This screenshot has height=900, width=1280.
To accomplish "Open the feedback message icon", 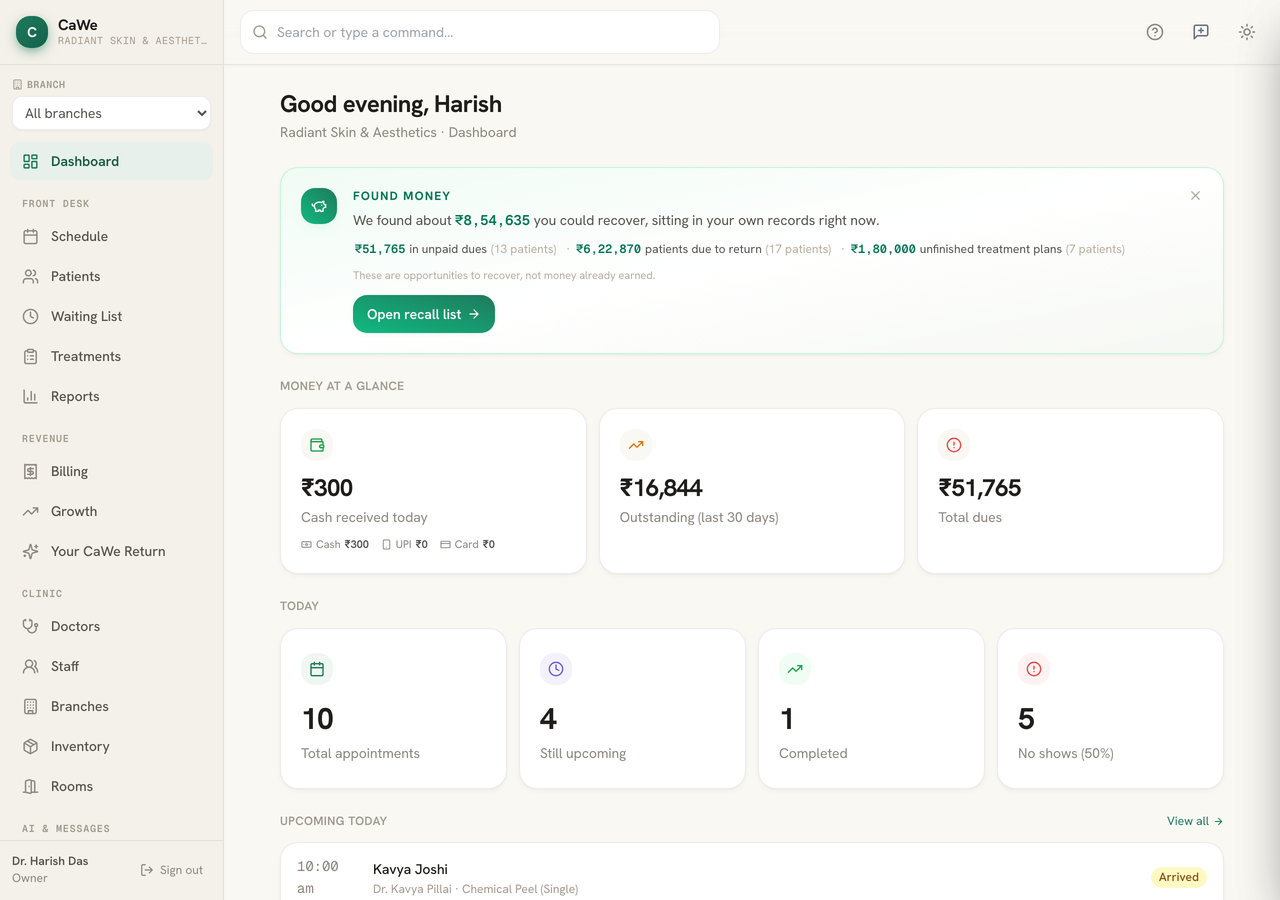I will 1201,32.
